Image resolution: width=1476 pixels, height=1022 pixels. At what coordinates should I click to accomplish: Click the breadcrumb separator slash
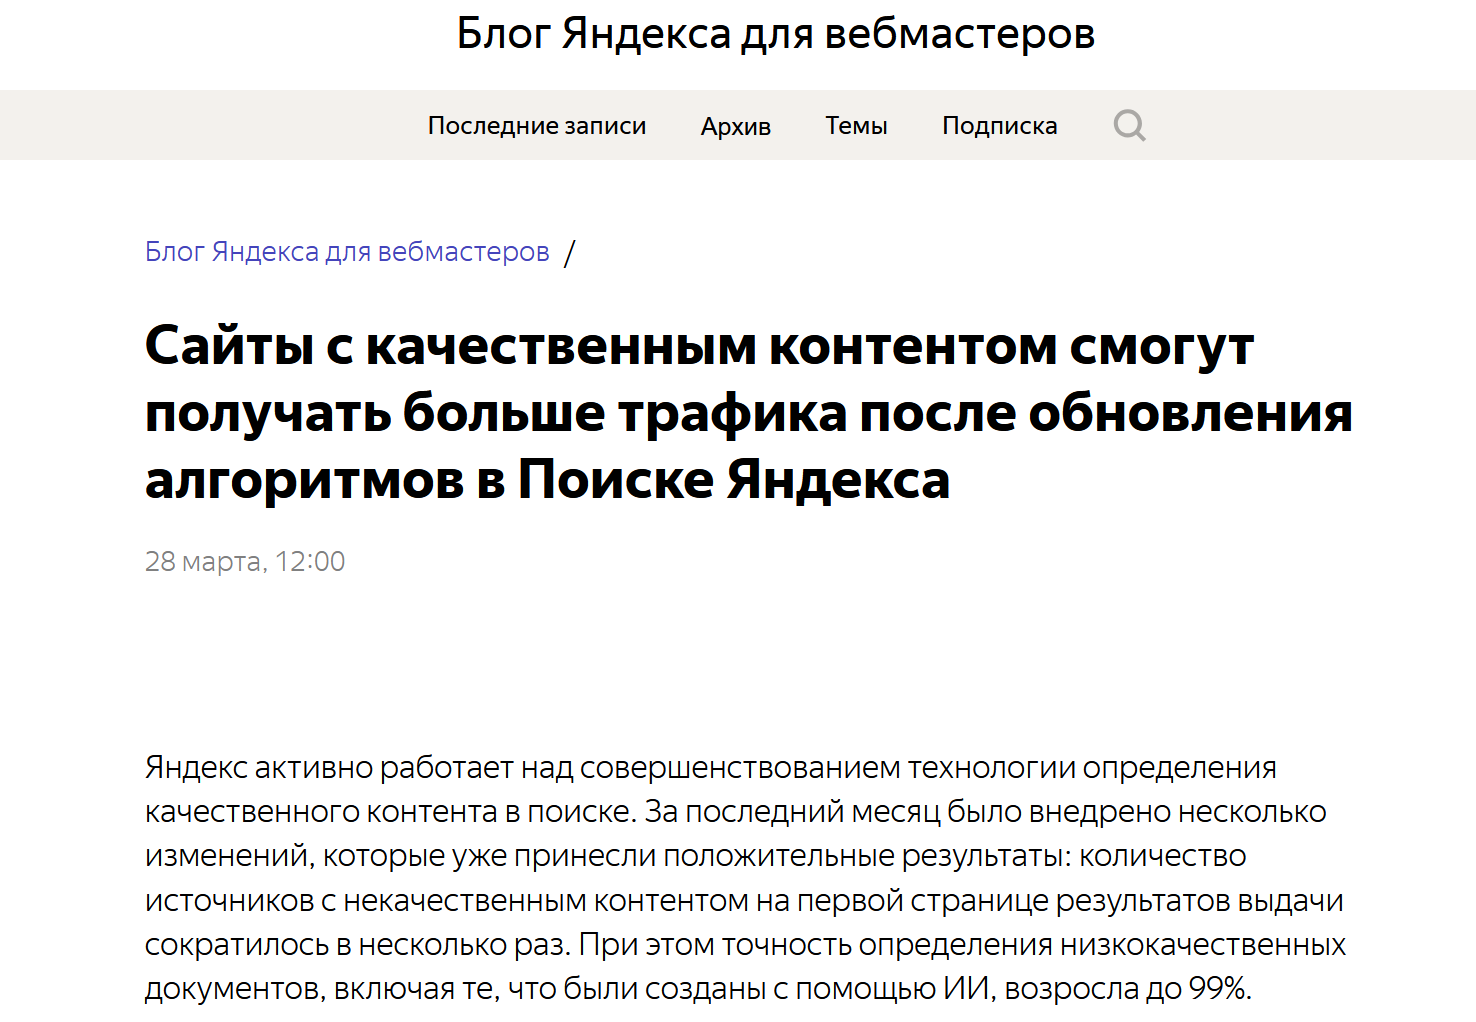571,253
